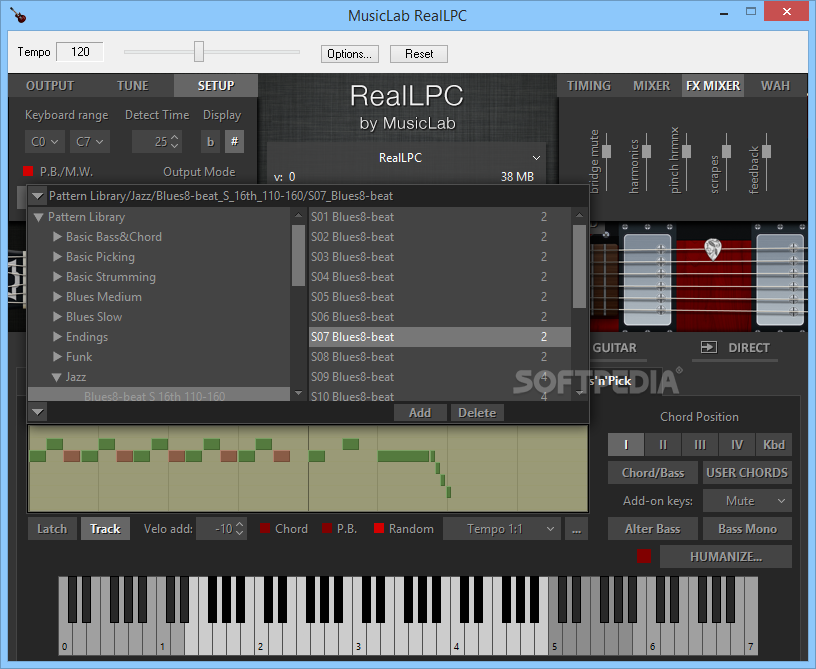Select the S03 Blues8-beat pattern
The image size is (816, 669).
pyautogui.click(x=440, y=257)
